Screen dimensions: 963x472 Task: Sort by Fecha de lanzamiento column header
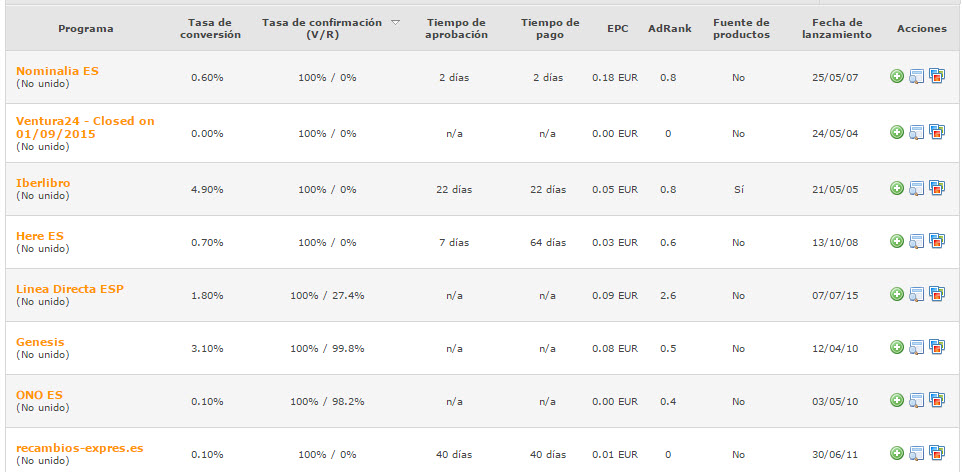click(836, 29)
